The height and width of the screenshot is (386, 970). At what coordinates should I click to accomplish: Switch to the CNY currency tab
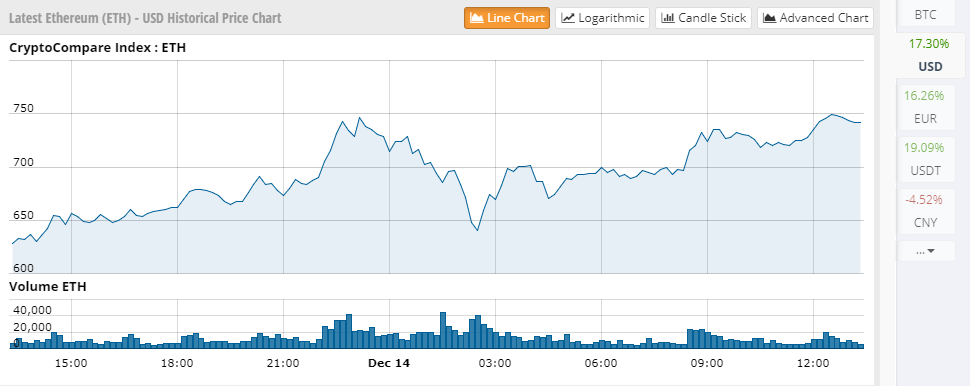(x=925, y=211)
